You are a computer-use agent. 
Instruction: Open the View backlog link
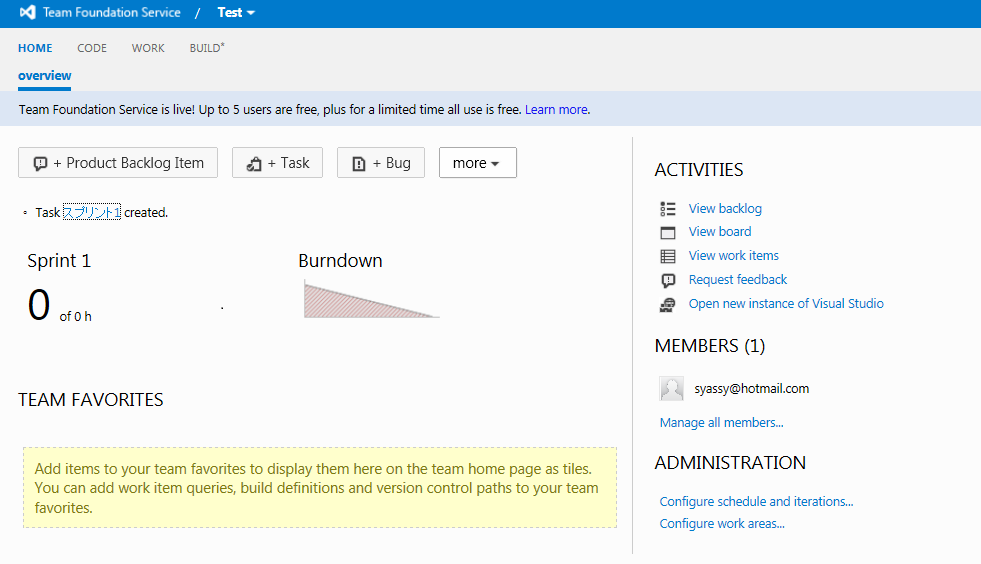pos(725,208)
